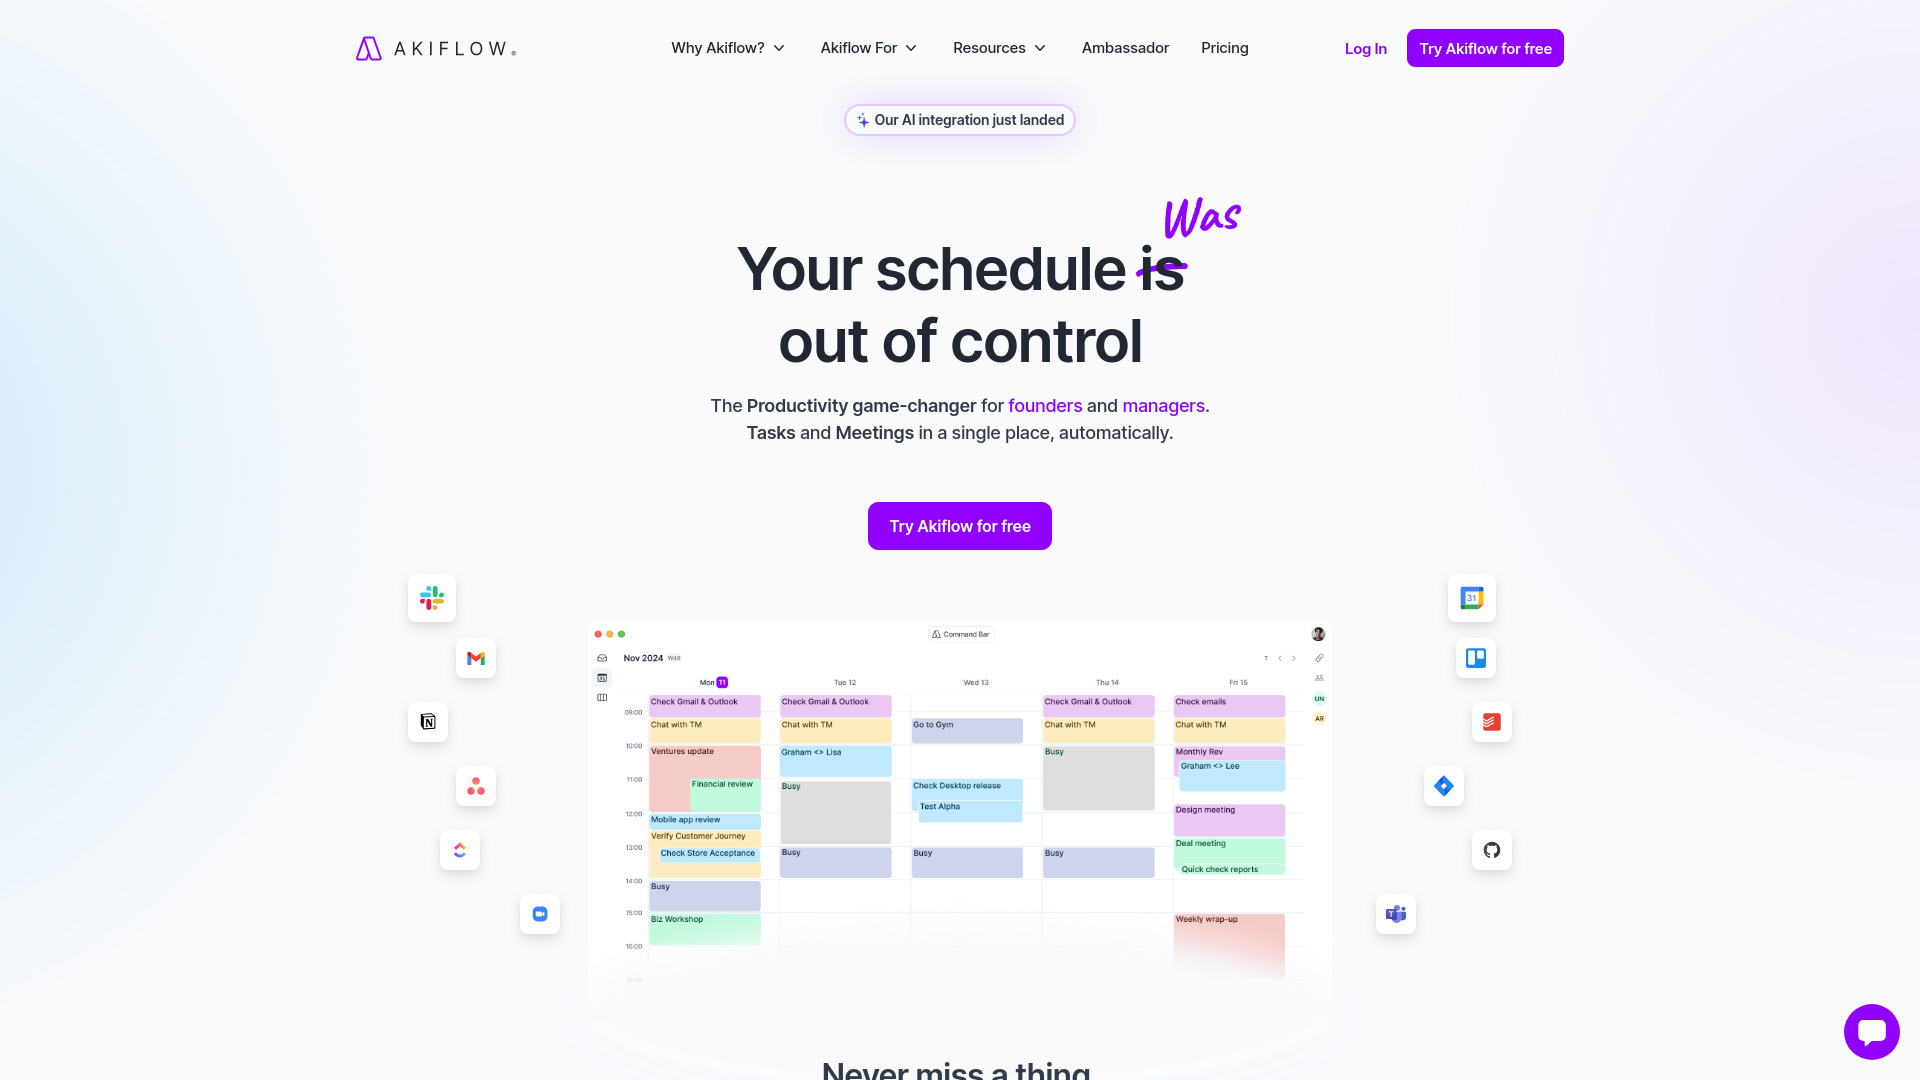
Task: Expand the Resources dropdown menu
Action: [x=1000, y=47]
